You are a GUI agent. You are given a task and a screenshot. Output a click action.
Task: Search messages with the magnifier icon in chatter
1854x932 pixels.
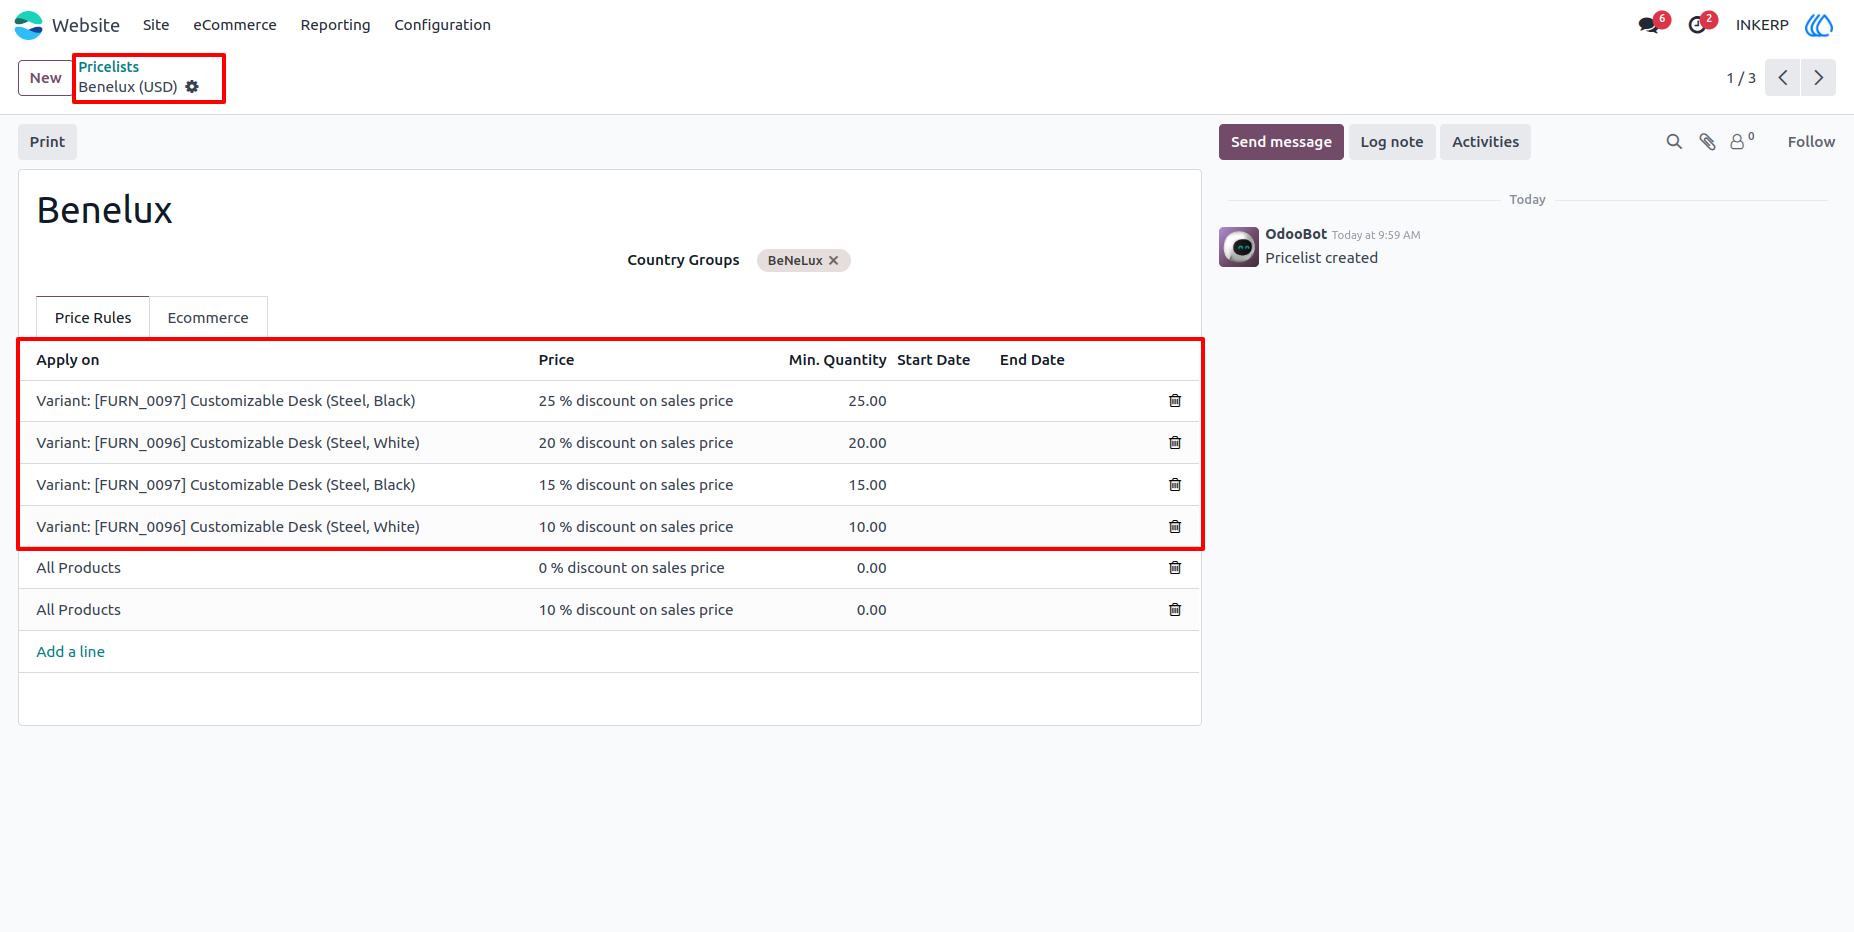pos(1674,142)
